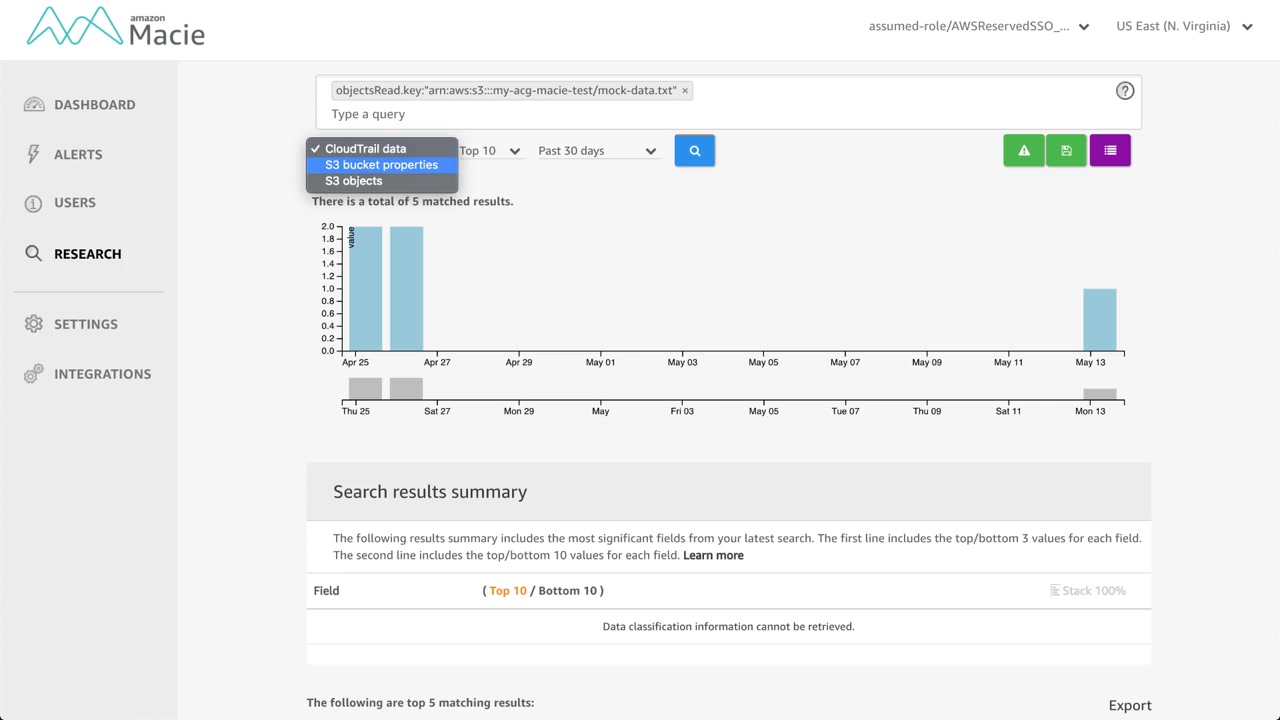The height and width of the screenshot is (720, 1280).
Task: Open Dashboard from the sidebar
Action: (x=94, y=105)
